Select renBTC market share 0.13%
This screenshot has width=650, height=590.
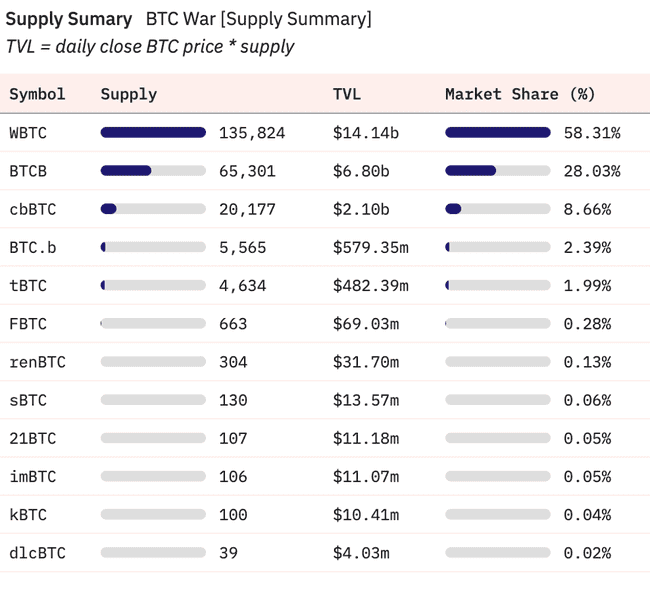pos(587,362)
